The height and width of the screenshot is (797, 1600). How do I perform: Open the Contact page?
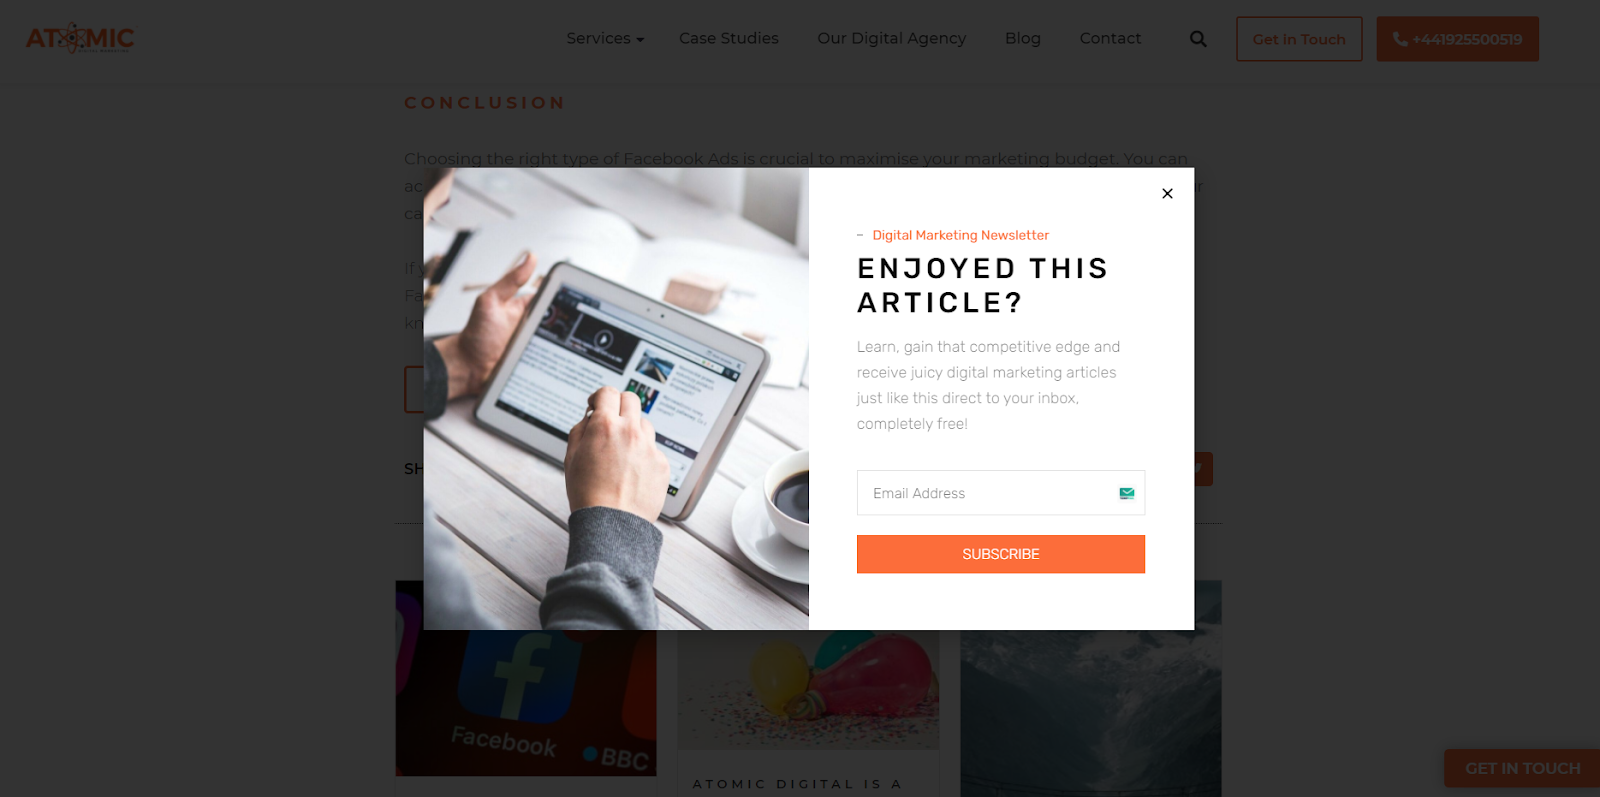[x=1110, y=38]
